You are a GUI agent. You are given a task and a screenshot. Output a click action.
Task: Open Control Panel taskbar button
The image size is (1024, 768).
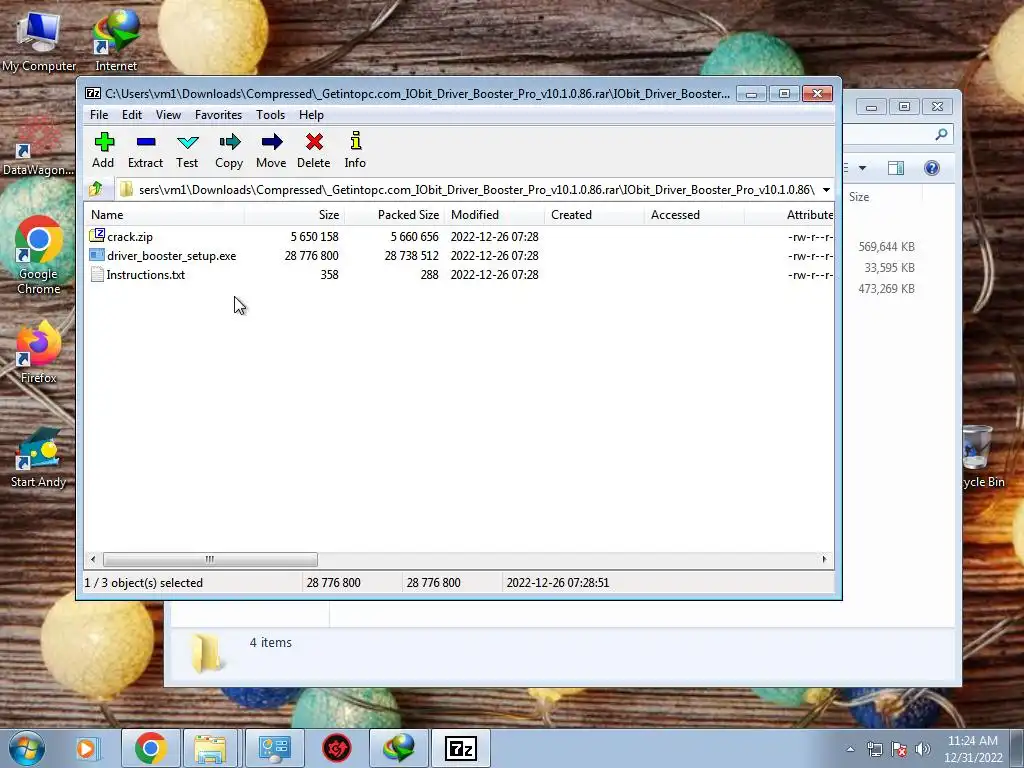tap(274, 748)
